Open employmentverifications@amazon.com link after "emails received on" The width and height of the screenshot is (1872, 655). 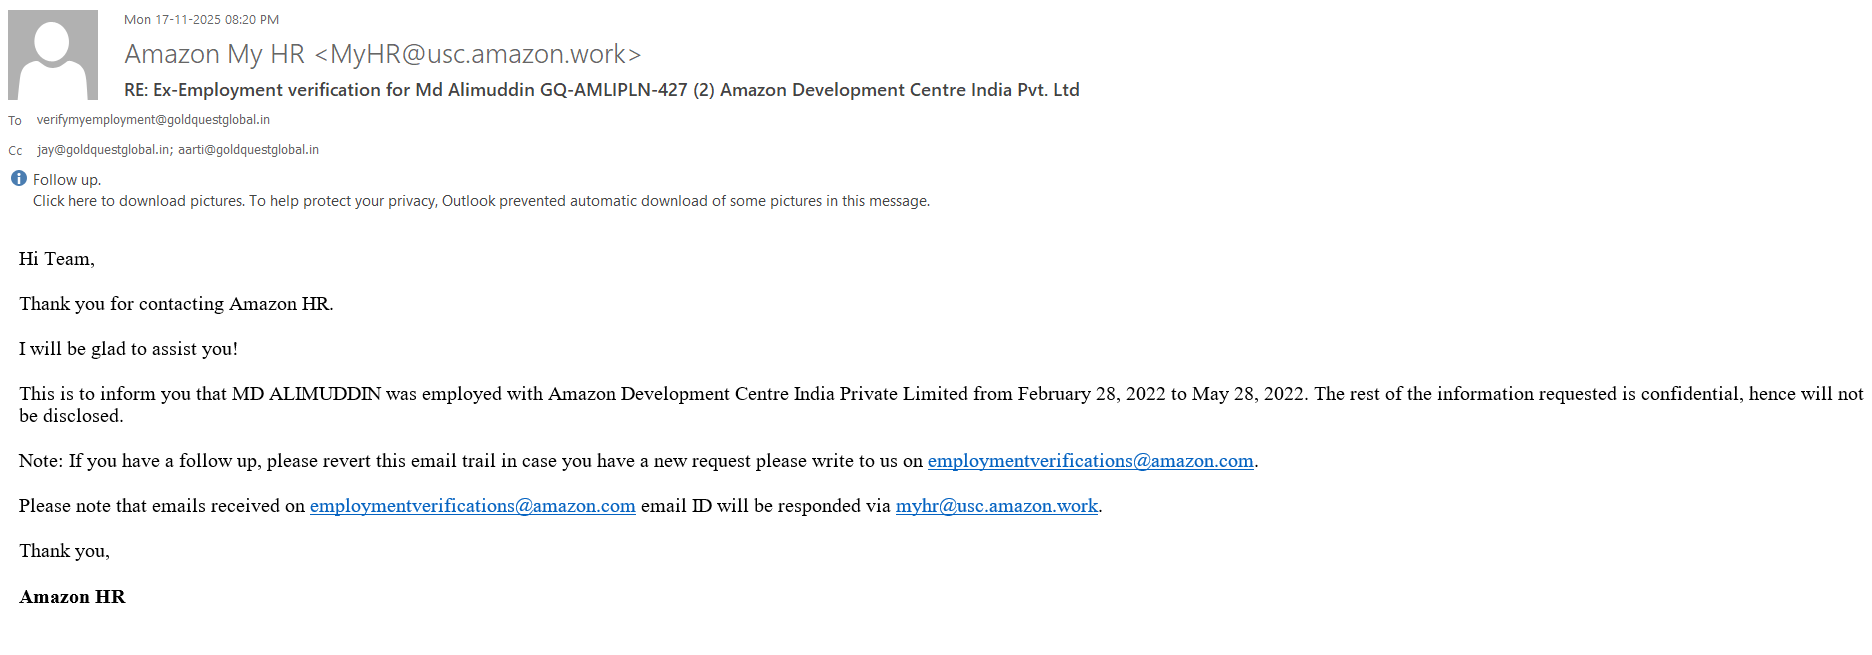(472, 506)
